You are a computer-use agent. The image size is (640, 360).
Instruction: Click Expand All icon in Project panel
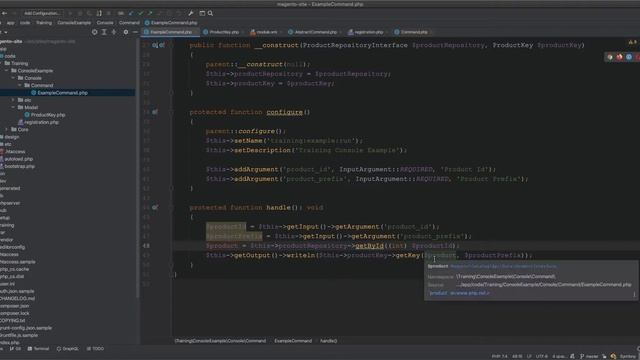click(x=104, y=32)
